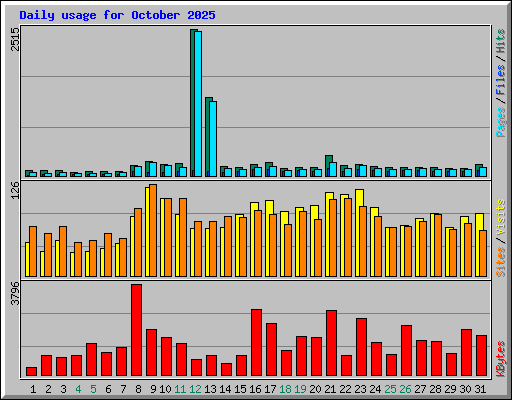The image size is (512, 400).
Task: Select the orange visits bar for day 11
Action: (x=183, y=237)
